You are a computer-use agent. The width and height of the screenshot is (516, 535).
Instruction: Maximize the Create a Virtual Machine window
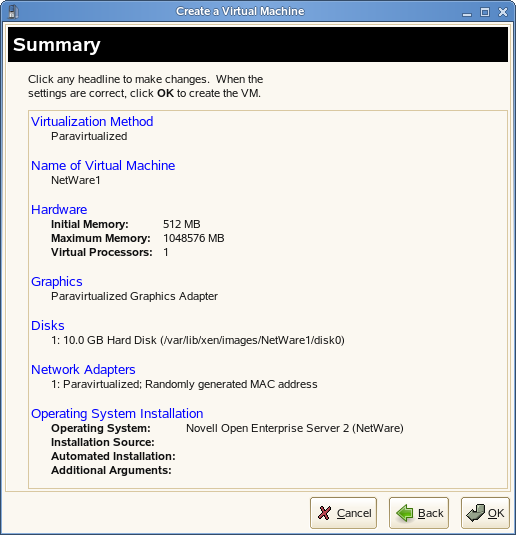click(485, 13)
